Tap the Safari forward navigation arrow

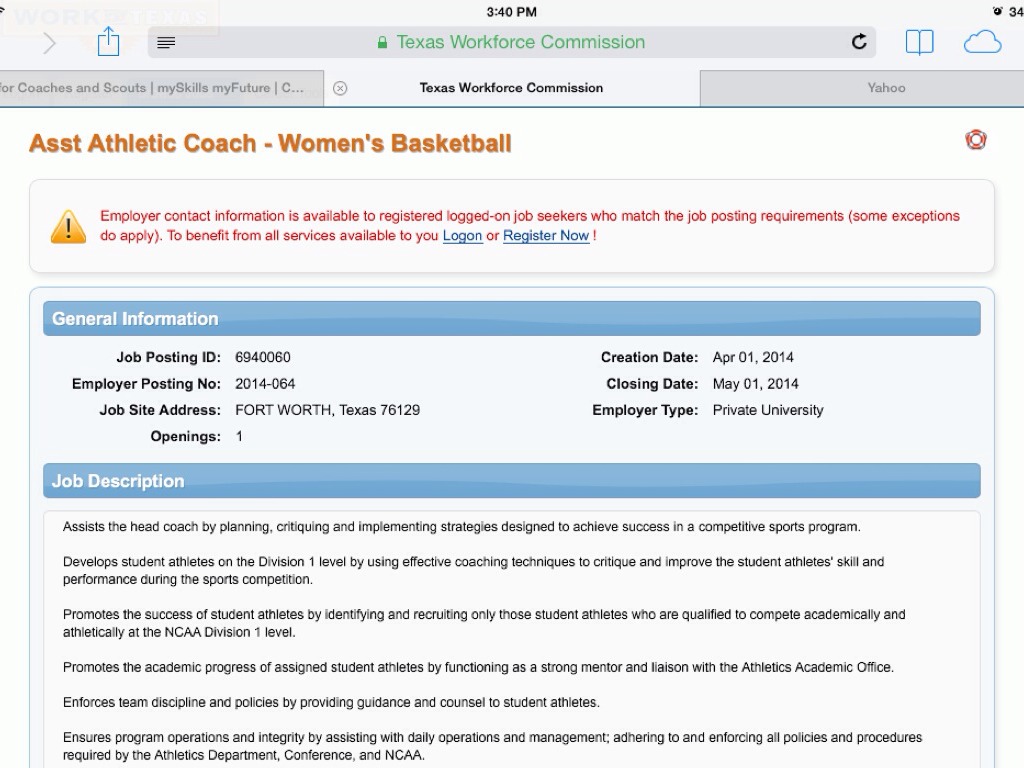[49, 43]
